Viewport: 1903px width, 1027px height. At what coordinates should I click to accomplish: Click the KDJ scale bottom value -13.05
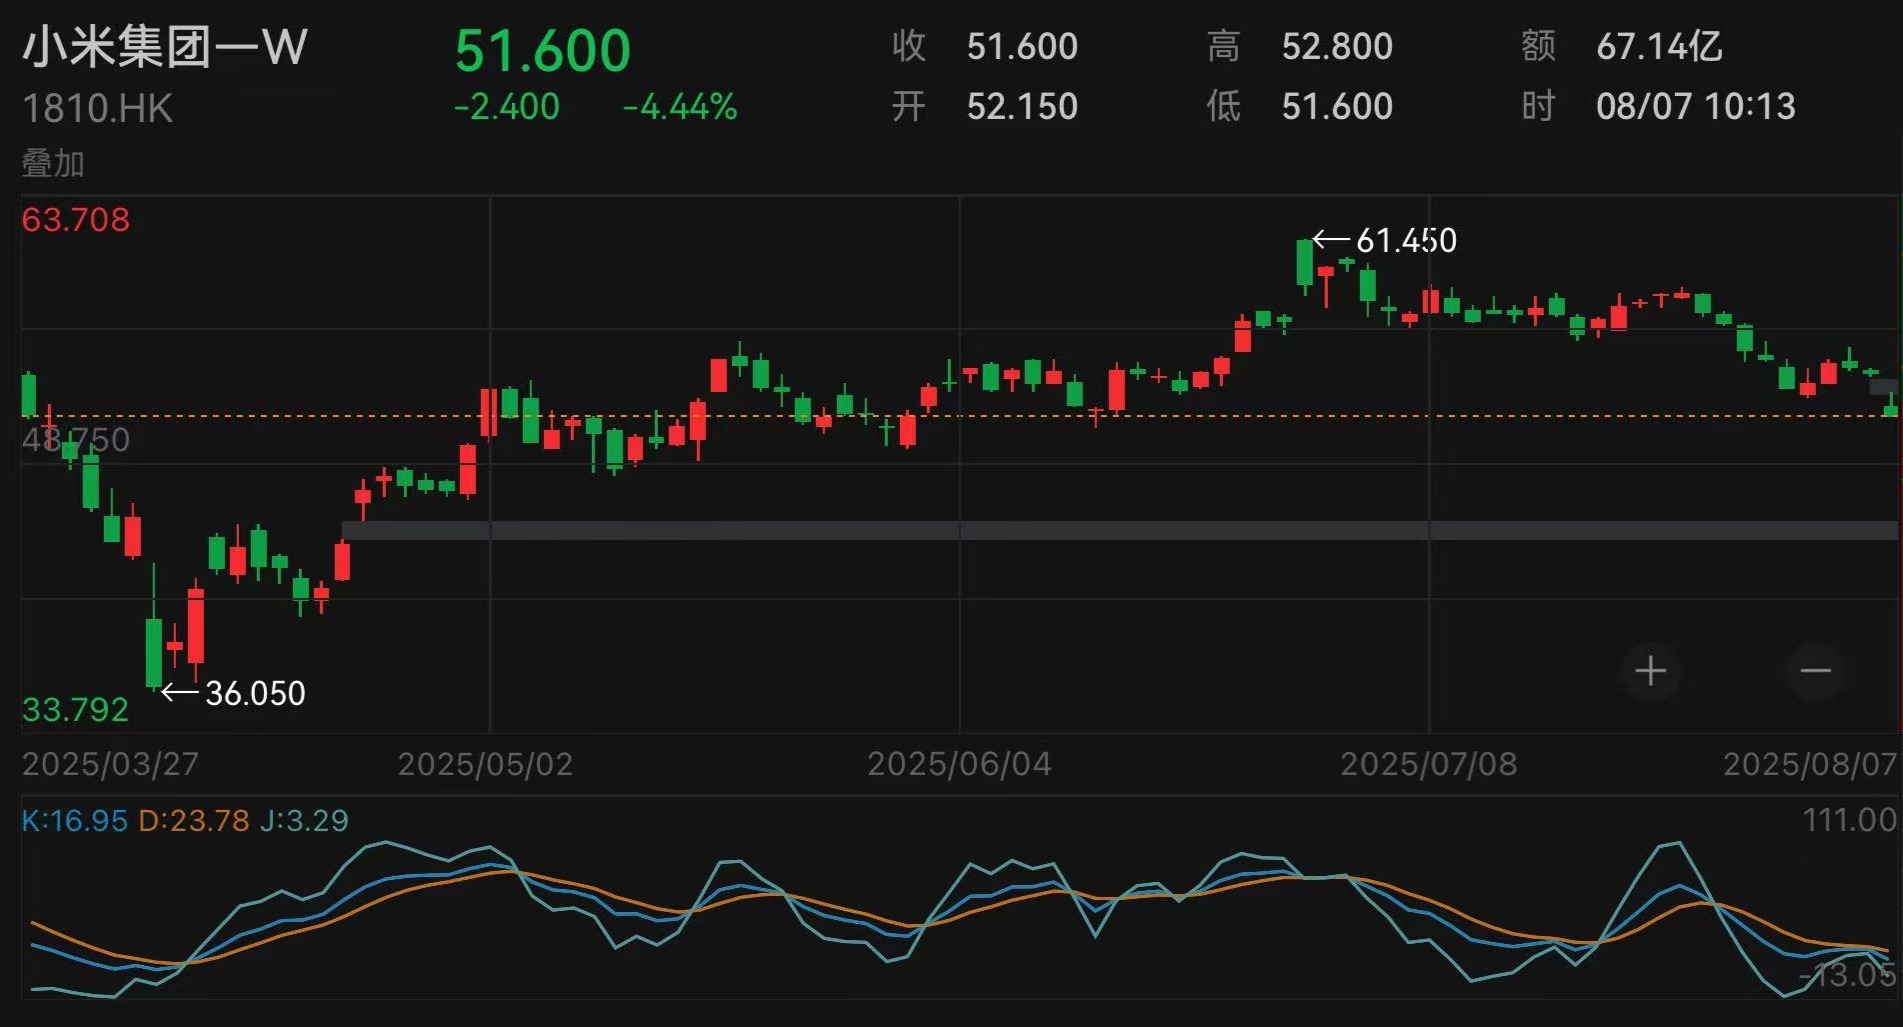click(x=1848, y=975)
